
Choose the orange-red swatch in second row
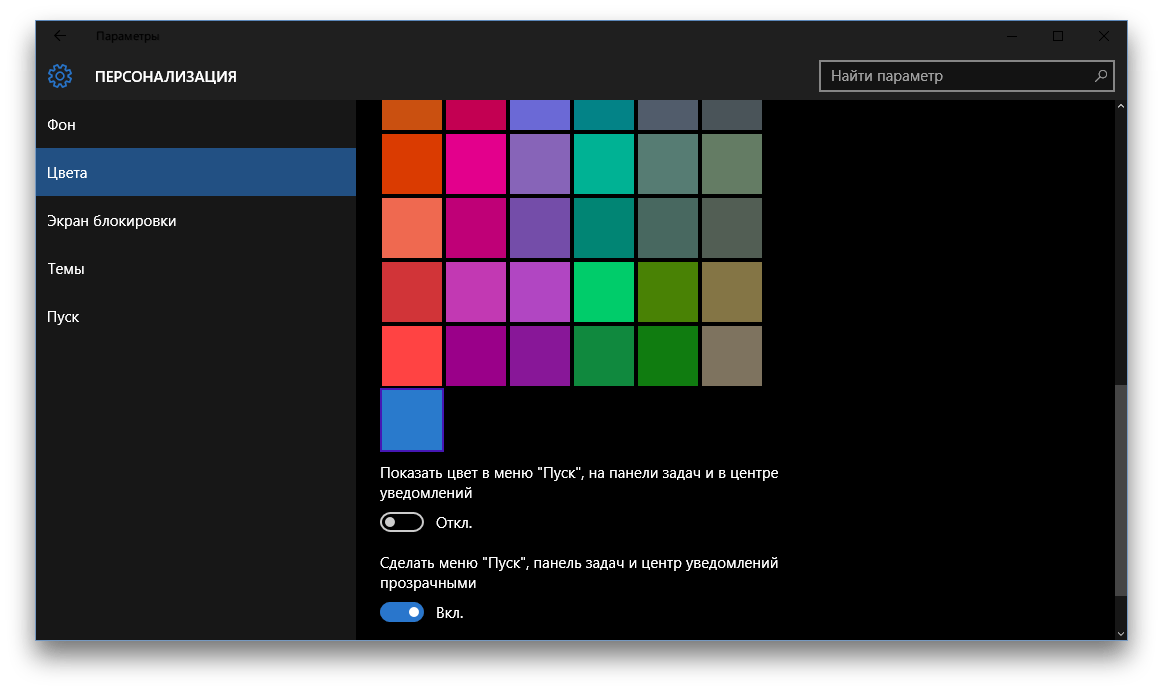click(x=412, y=164)
